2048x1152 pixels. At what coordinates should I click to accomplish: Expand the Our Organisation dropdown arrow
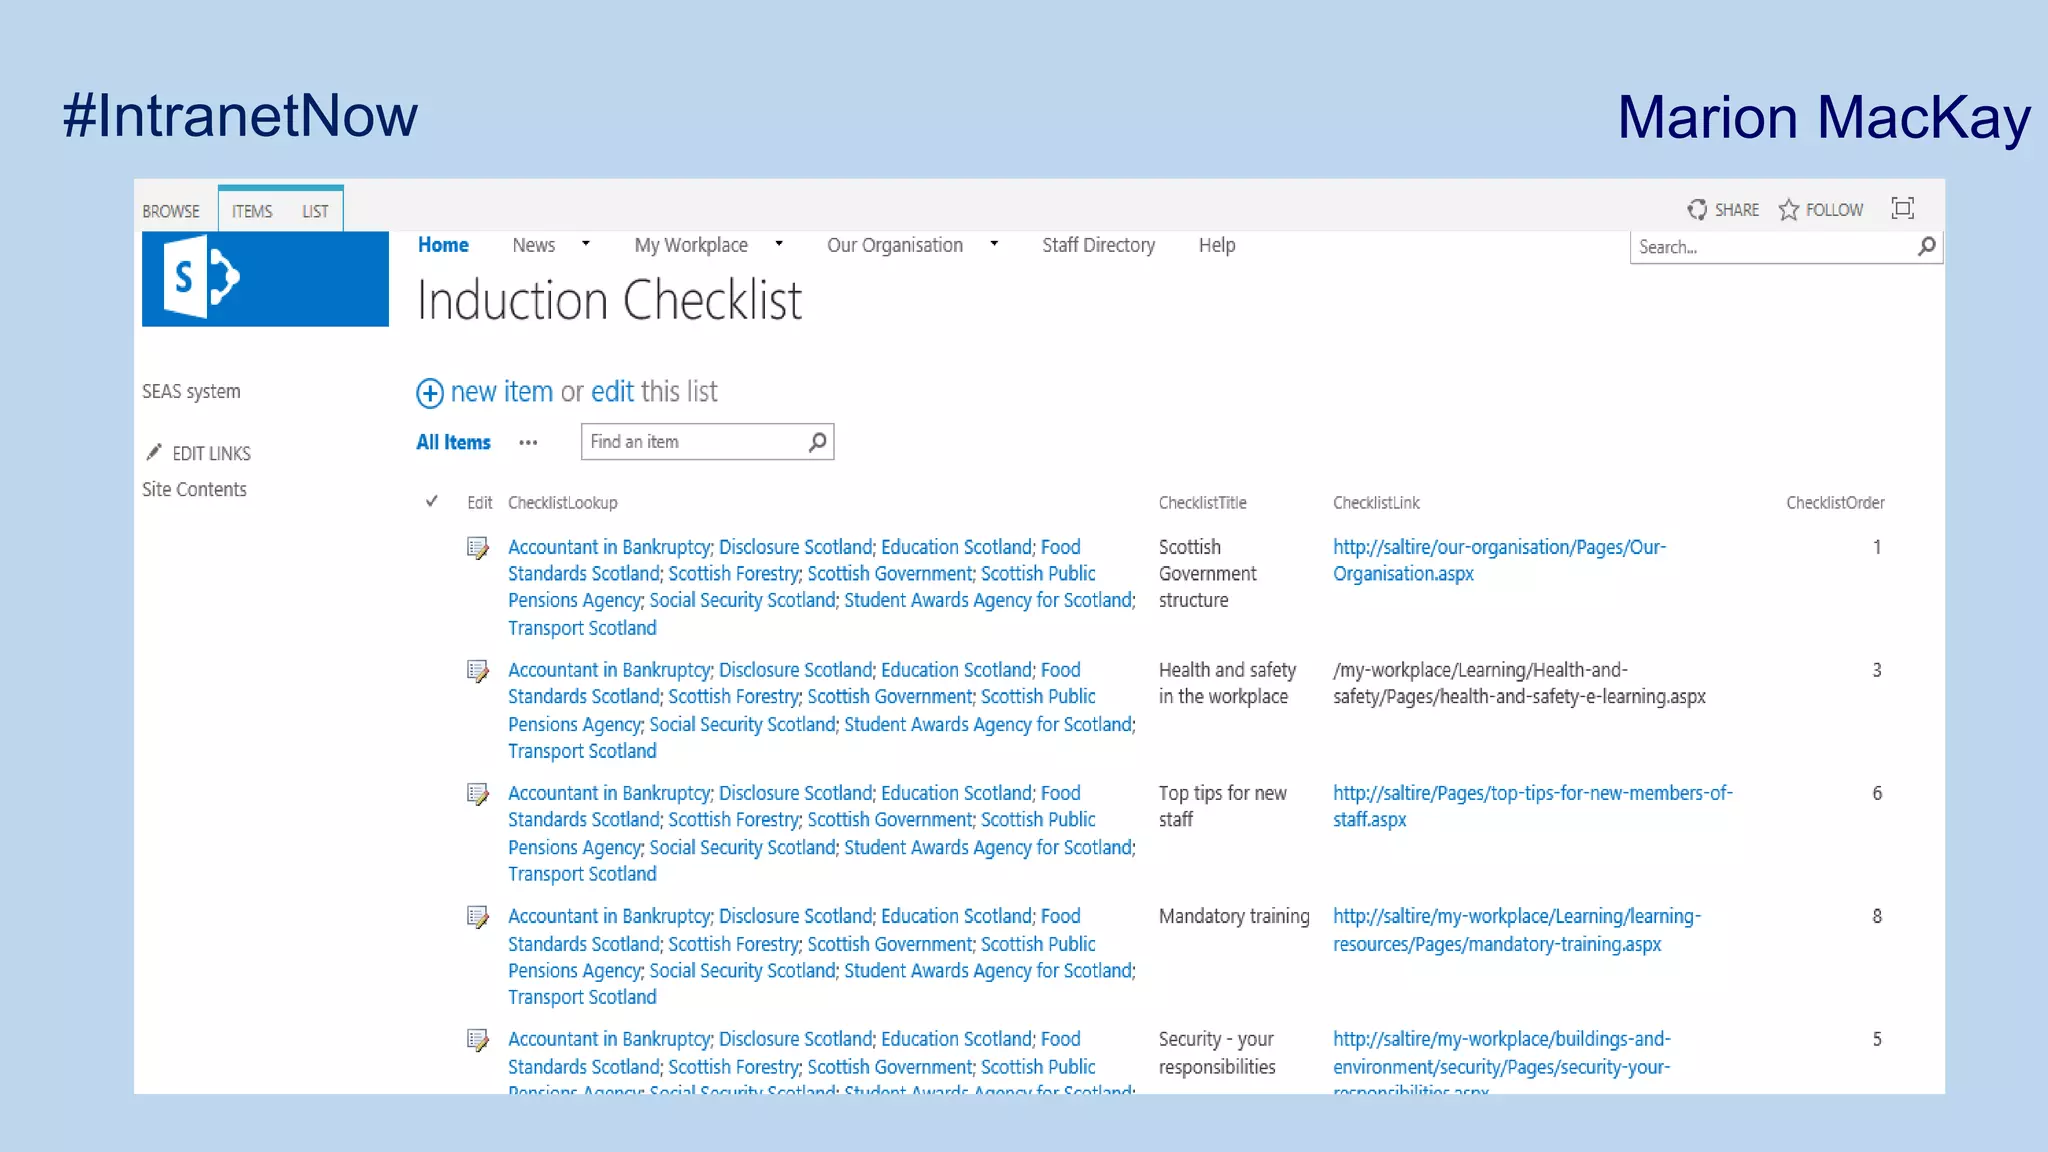994,243
